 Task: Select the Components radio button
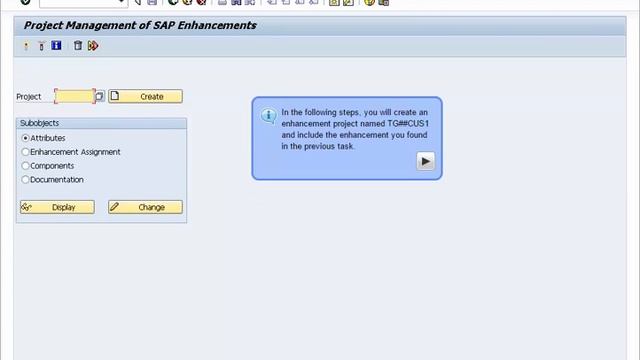25,166
